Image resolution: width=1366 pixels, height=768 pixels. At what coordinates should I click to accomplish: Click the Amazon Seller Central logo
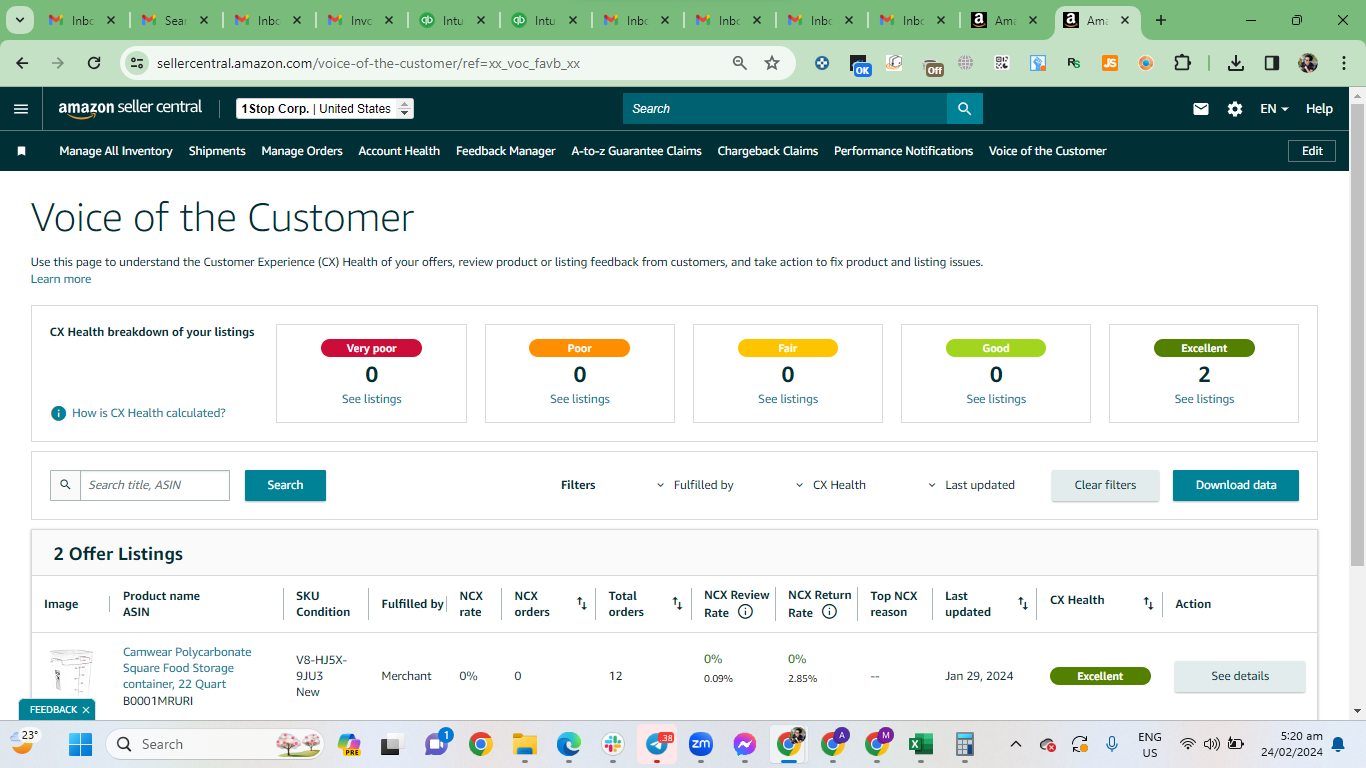coord(130,108)
